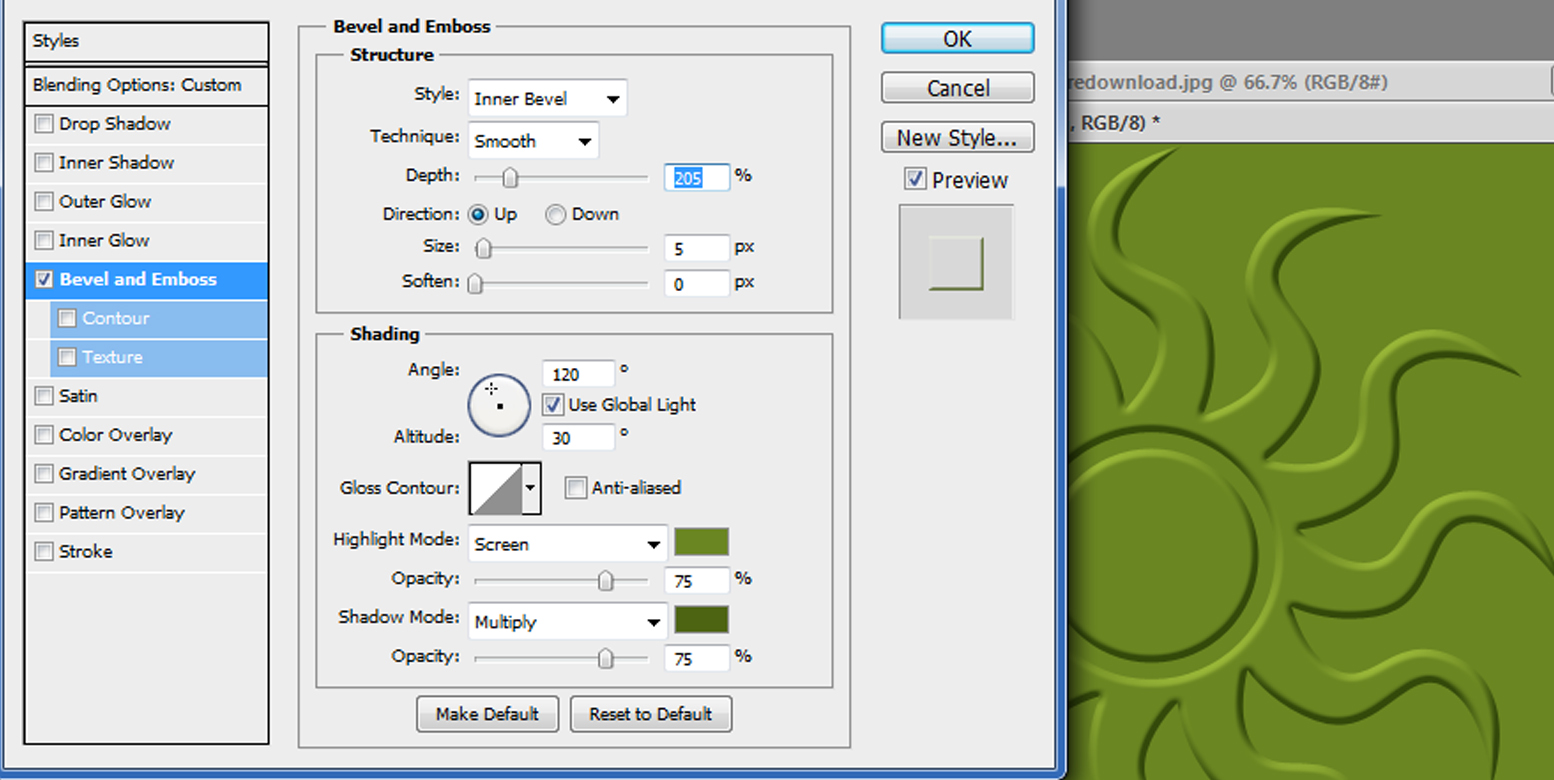Viewport: 1554px width, 780px height.
Task: Enable the Texture checkbox
Action: (67, 357)
